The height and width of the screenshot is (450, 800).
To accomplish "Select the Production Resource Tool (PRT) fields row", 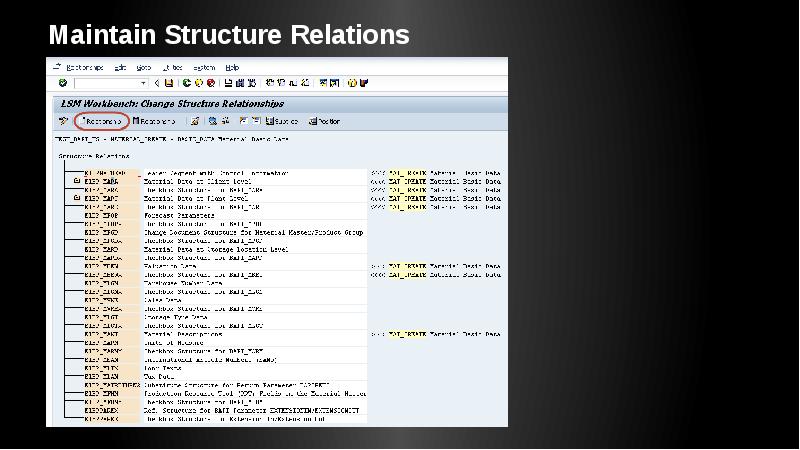I will click(224, 393).
